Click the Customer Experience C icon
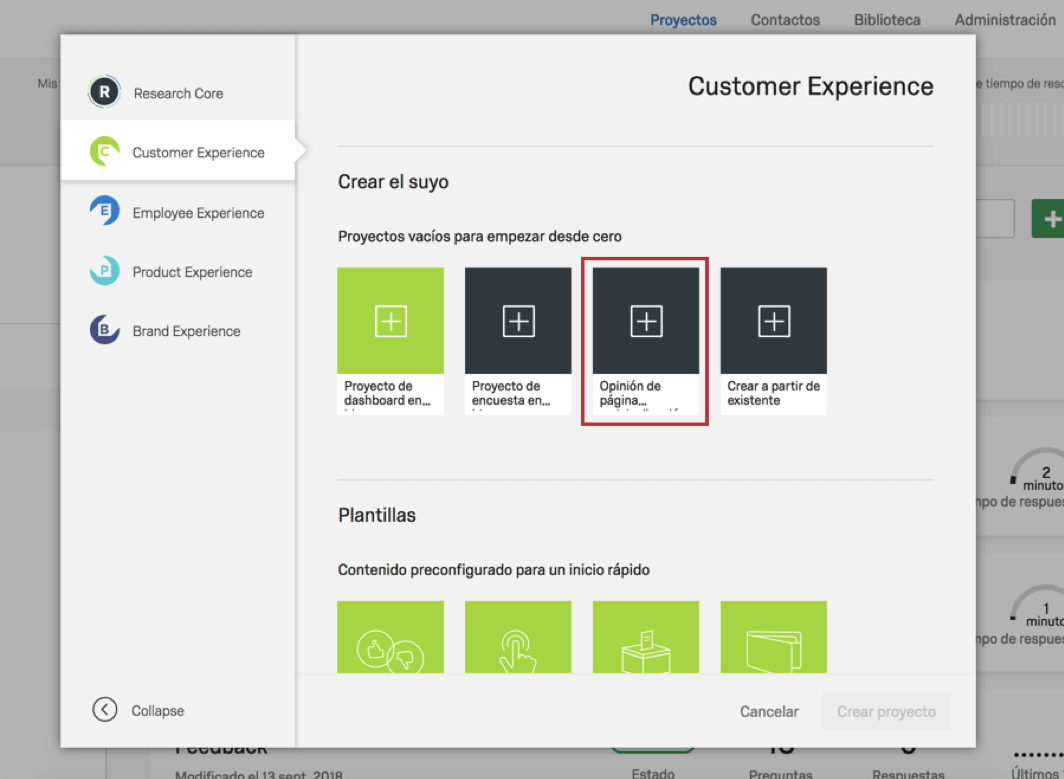Screen dimensions: 1064x779 click(x=104, y=152)
